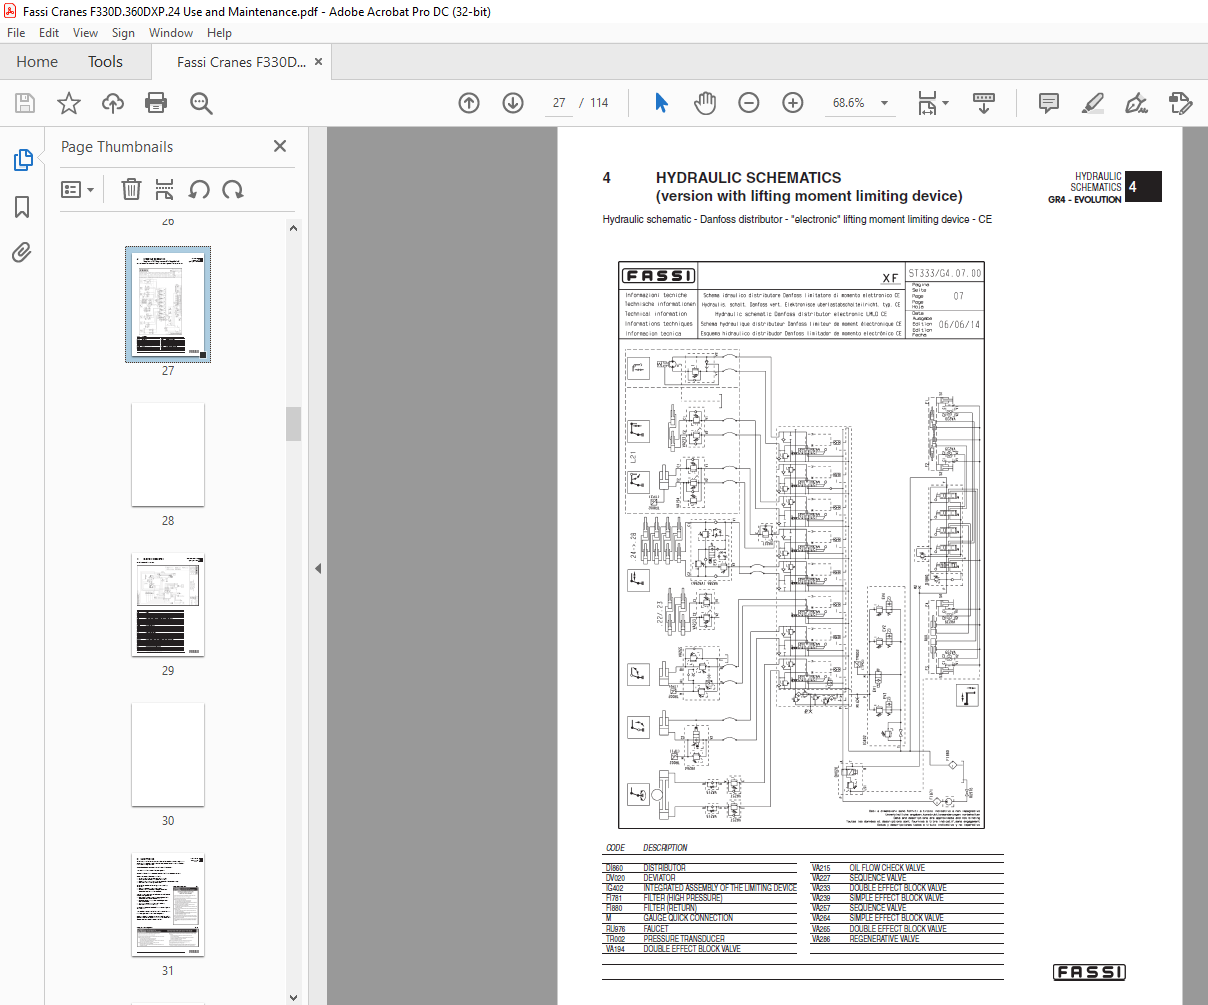The image size is (1208, 1005).
Task: Open the Fill & Sign tool
Action: pos(1136,103)
